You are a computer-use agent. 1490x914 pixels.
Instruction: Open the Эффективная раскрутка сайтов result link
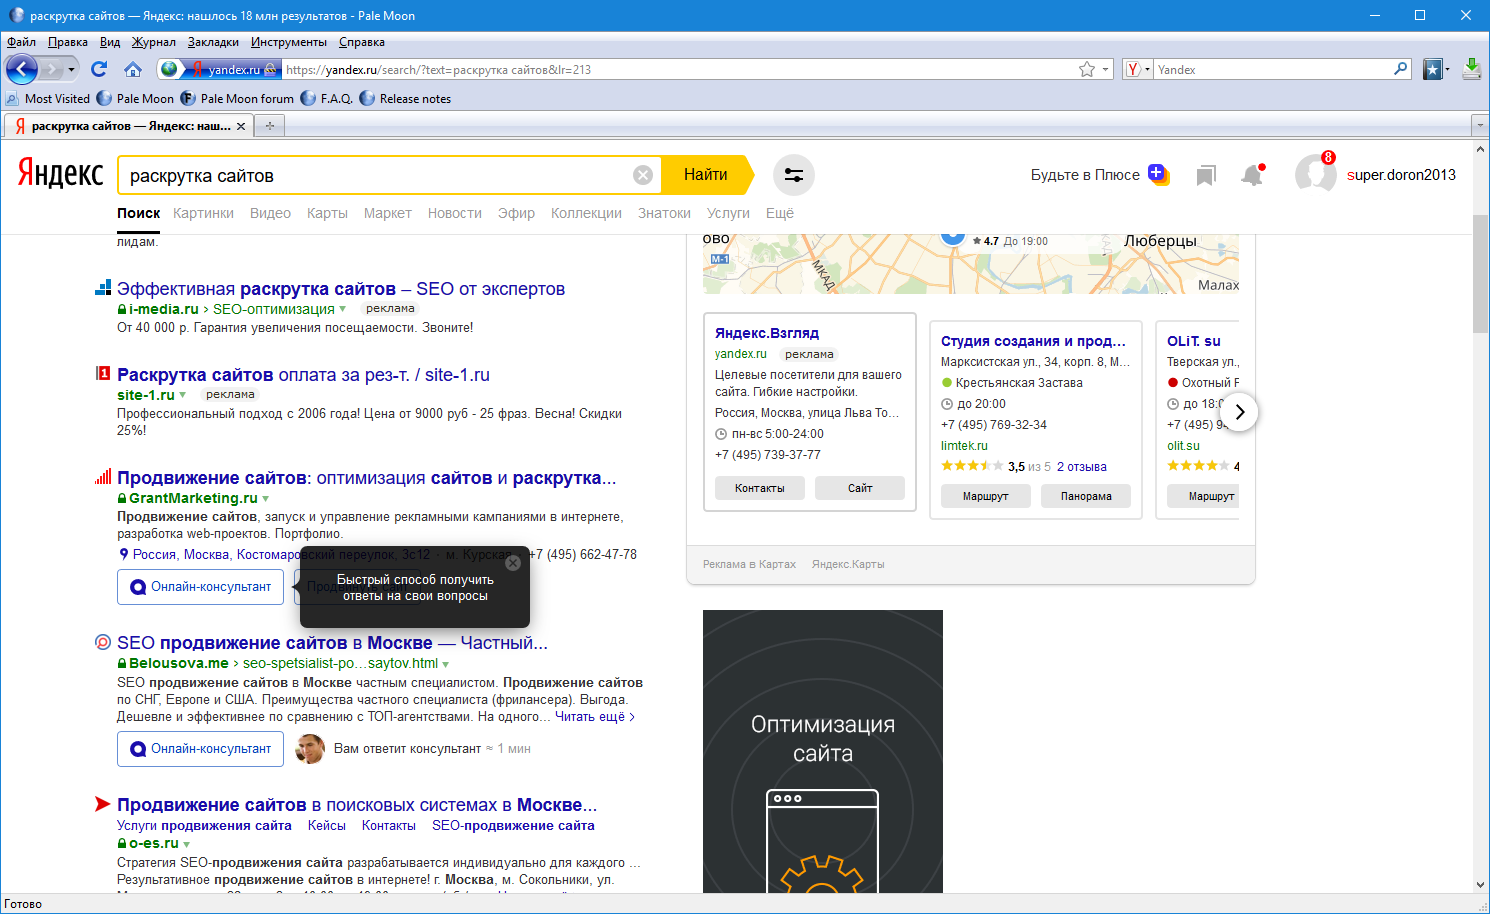tap(341, 289)
